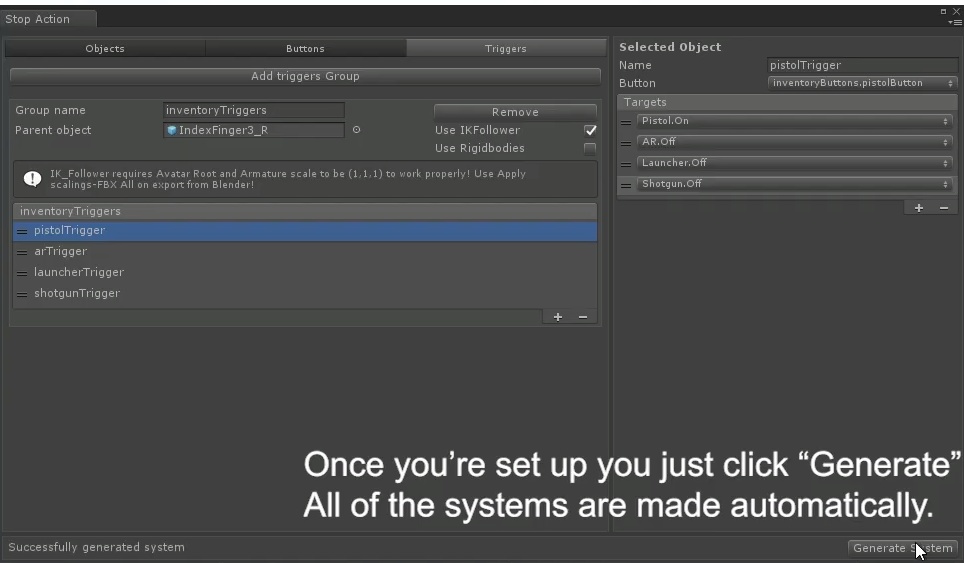Image resolution: width=964 pixels, height=563 pixels.
Task: Close the Stop Action window
Action: [x=956, y=11]
